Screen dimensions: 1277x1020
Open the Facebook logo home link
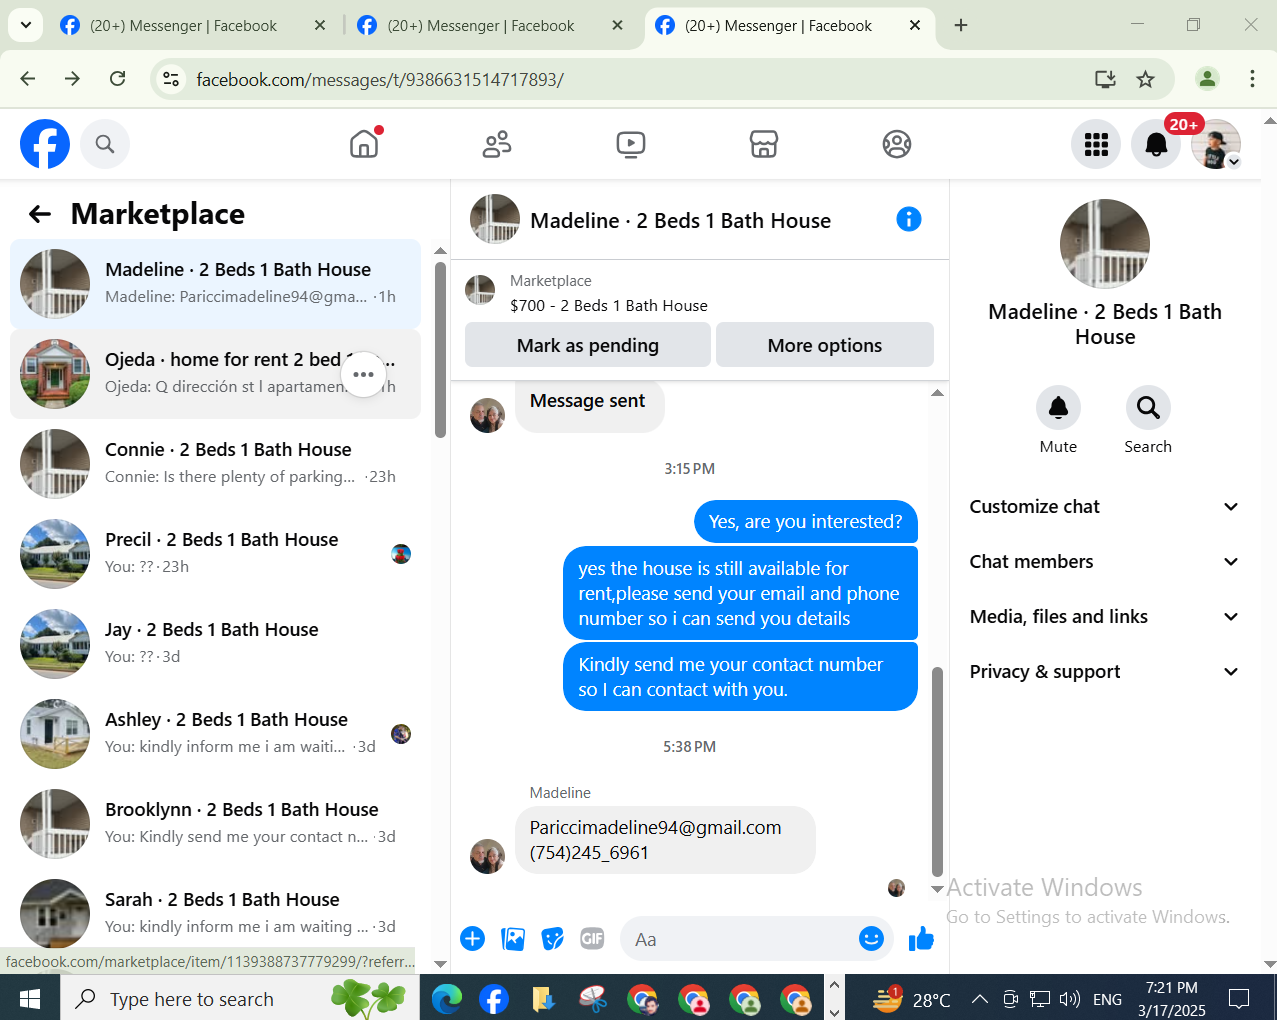click(45, 144)
